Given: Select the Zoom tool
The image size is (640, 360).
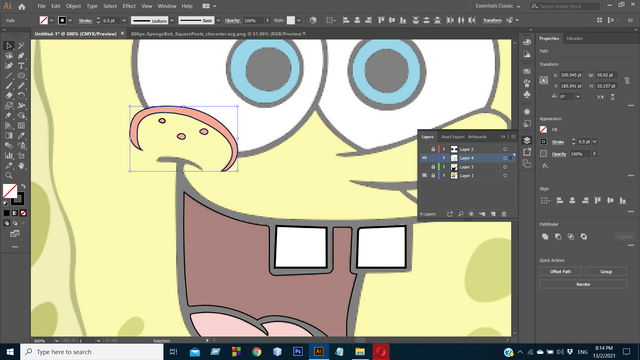Looking at the screenshot, I should pyautogui.click(x=9, y=176).
